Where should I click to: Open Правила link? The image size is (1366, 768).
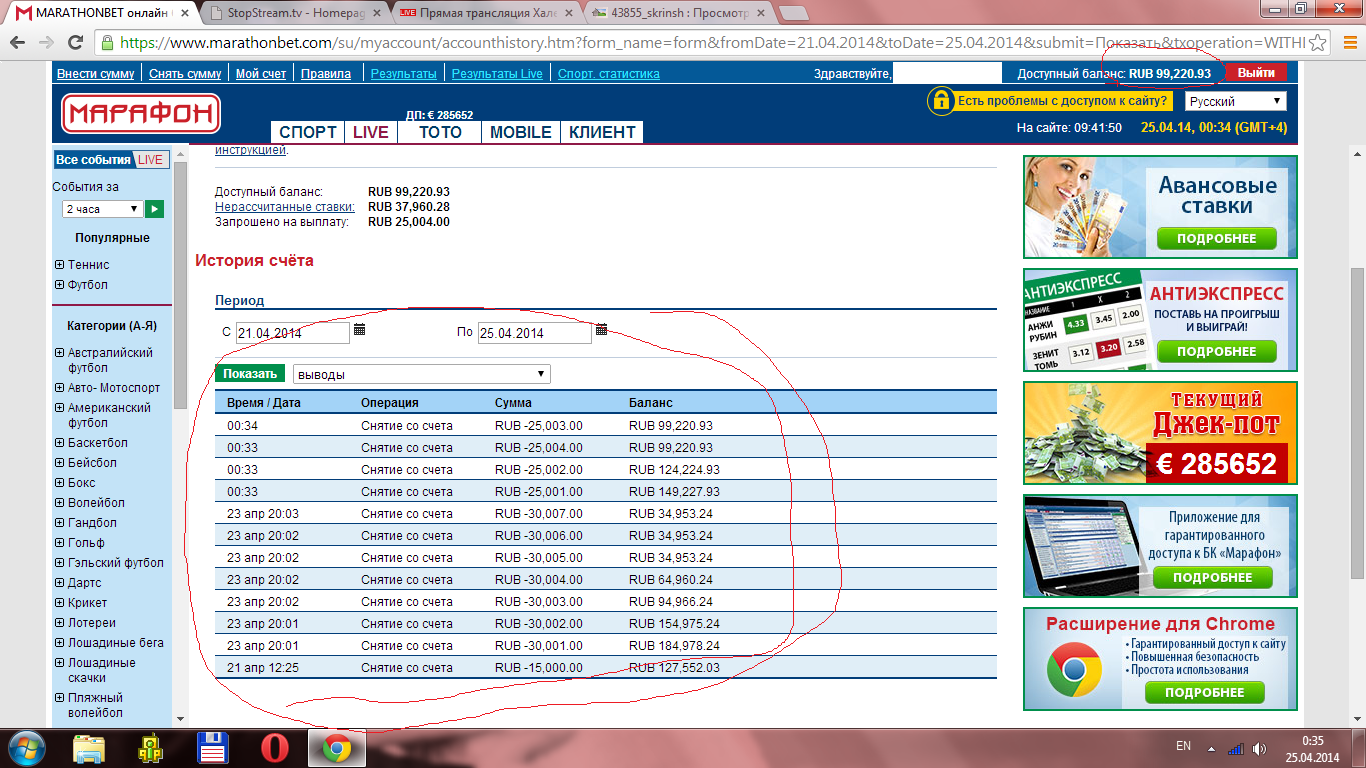[x=326, y=74]
